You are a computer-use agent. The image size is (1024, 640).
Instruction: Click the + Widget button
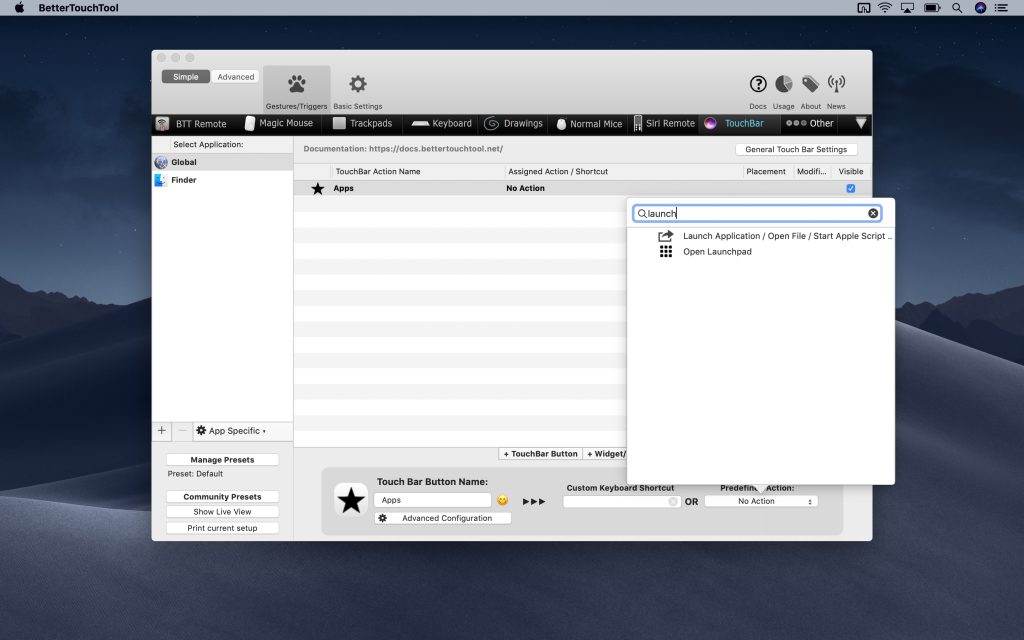[x=605, y=454]
